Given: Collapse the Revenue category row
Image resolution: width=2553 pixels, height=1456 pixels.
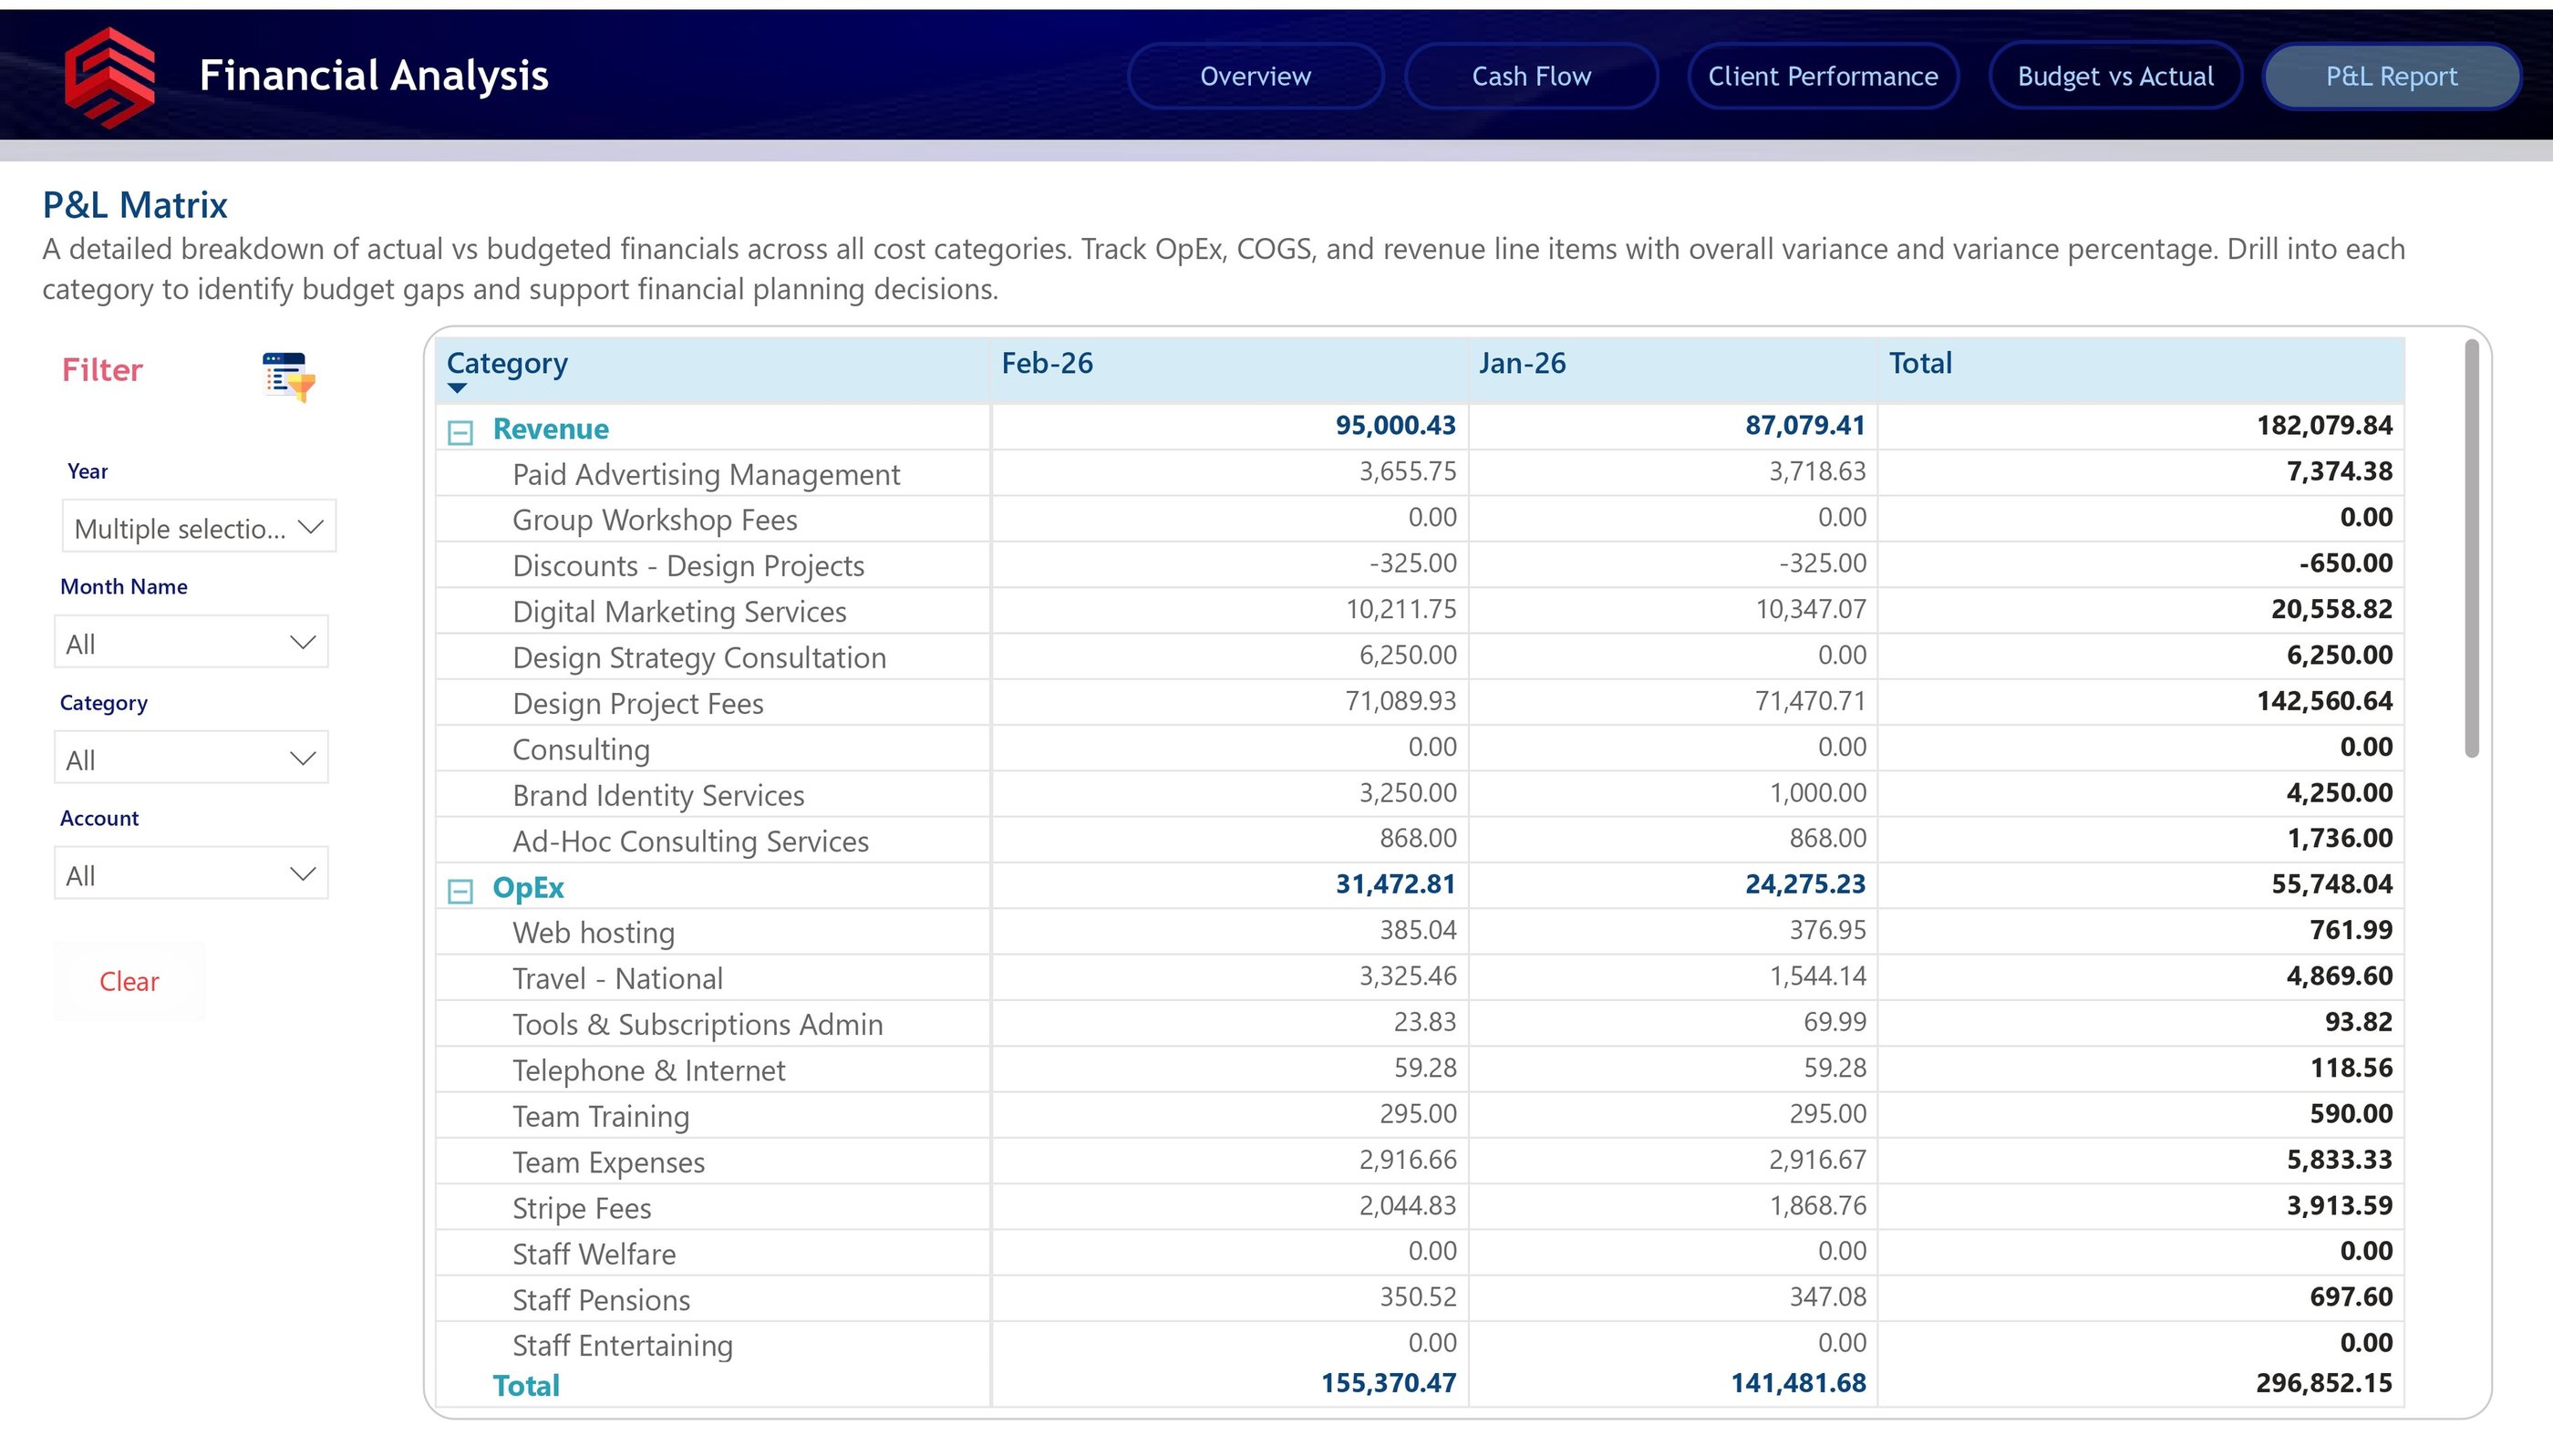Looking at the screenshot, I should (460, 432).
